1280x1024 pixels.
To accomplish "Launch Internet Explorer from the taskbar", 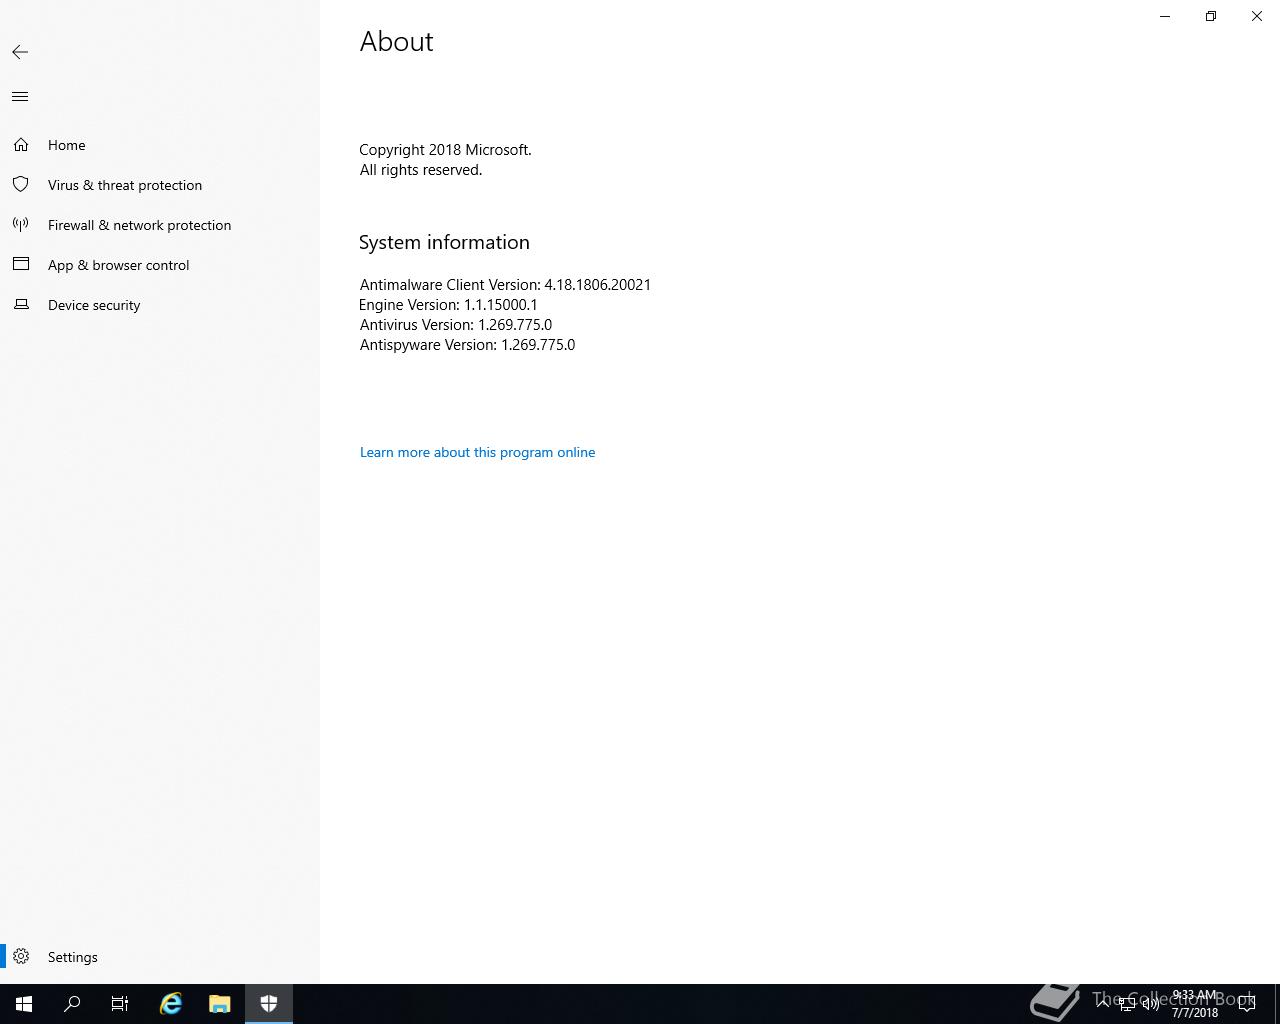I will click(x=171, y=1004).
